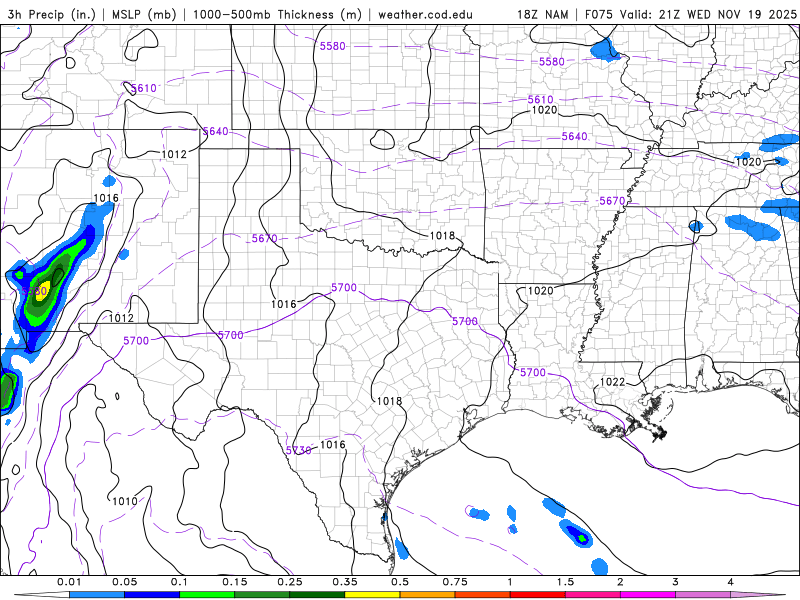Click the yellow precipitation core over Arizona
800x600 pixels.
(43, 290)
